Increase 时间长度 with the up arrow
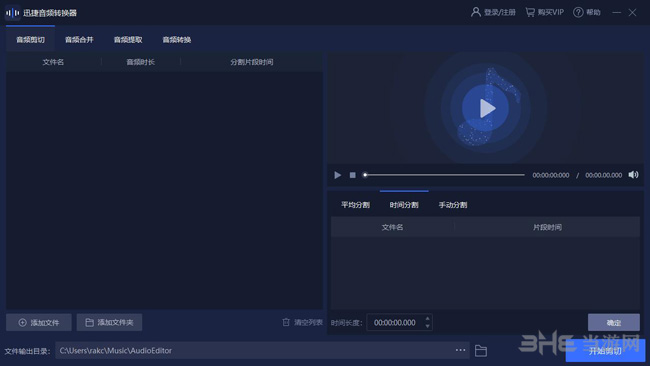Screen dimensions: 650x366 tap(427, 319)
